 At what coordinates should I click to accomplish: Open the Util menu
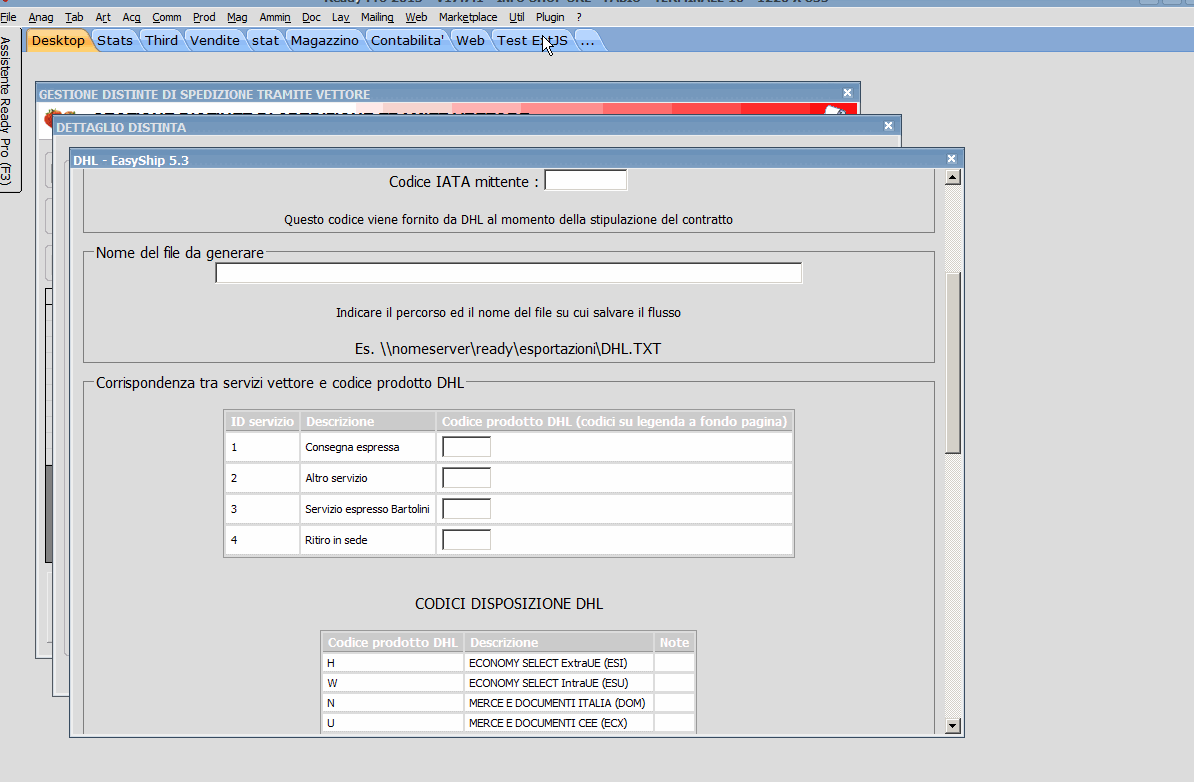[516, 17]
